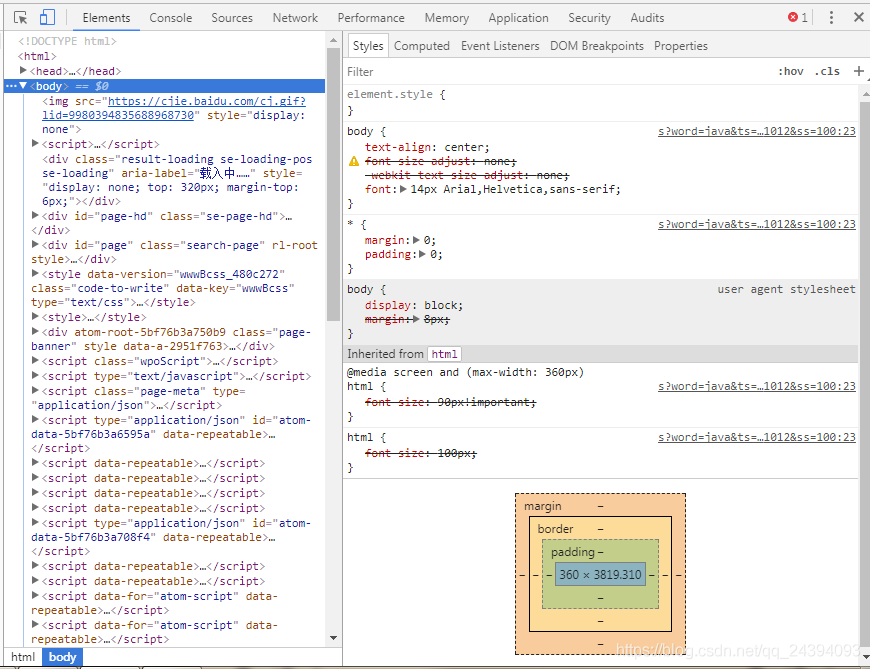
Task: Expand the page-banner div node
Action: tap(36, 331)
